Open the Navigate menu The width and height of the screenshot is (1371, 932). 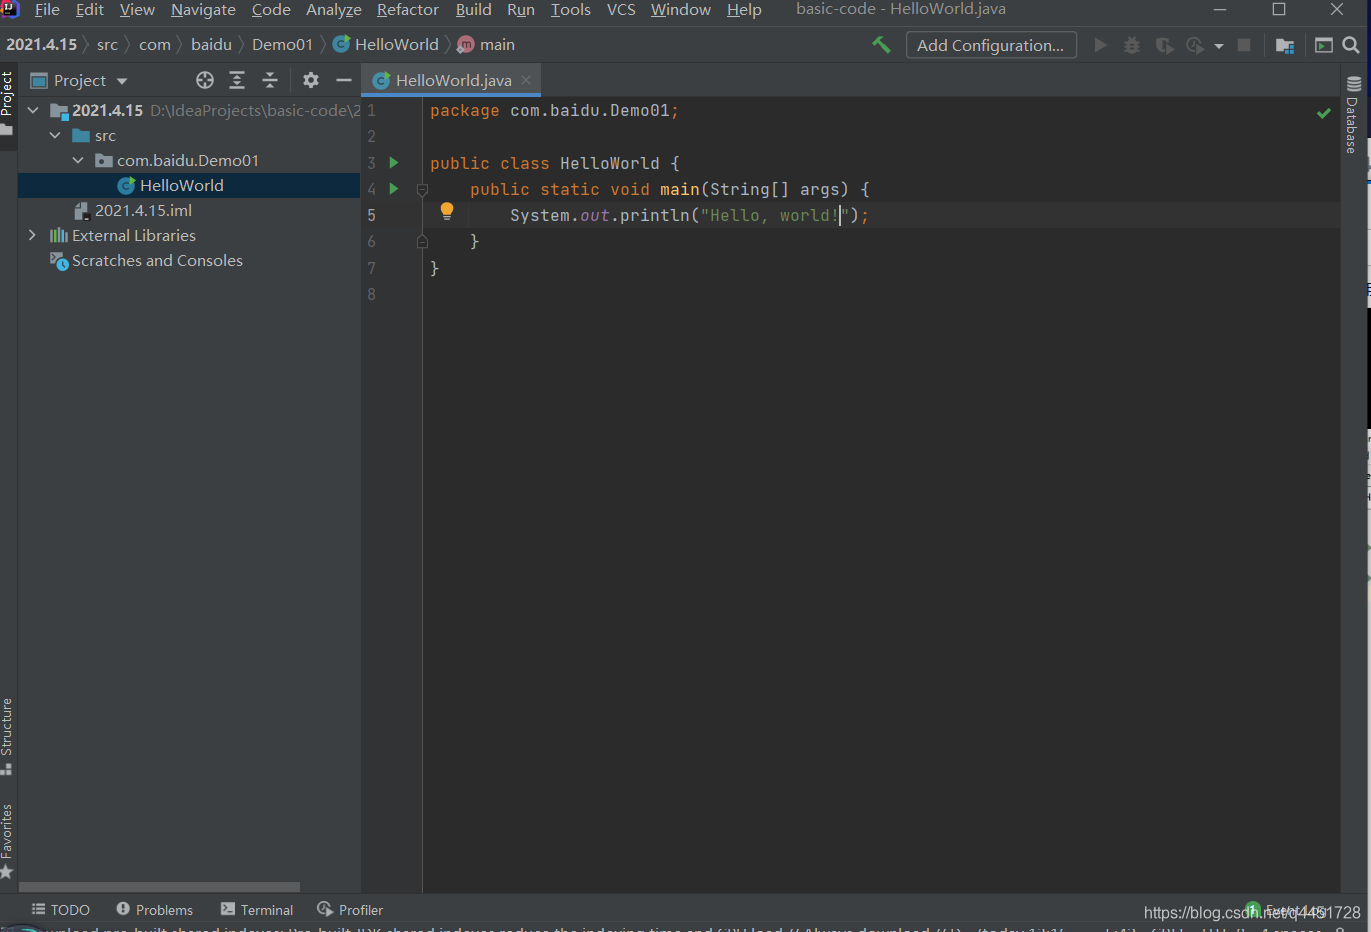point(203,10)
